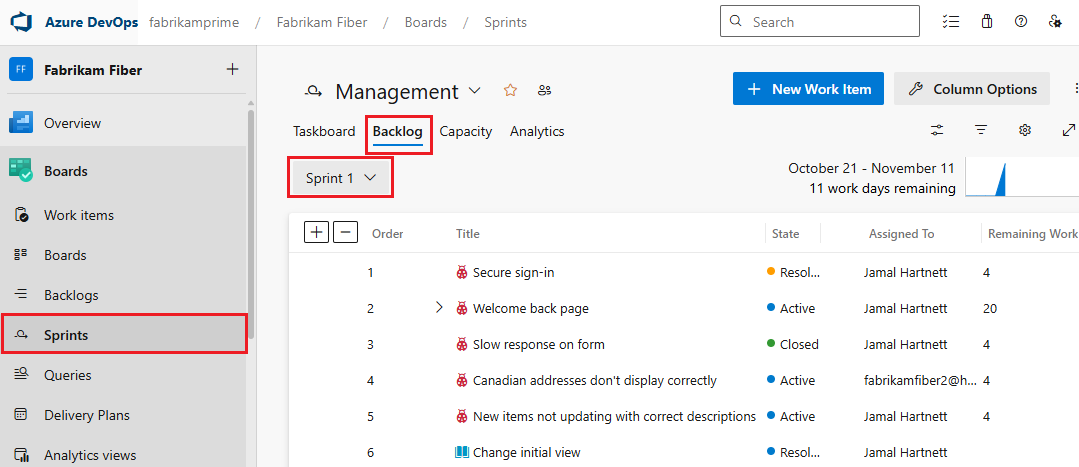This screenshot has width=1079, height=467.
Task: Open Canadian addresses don't display correctly item
Action: [x=595, y=380]
